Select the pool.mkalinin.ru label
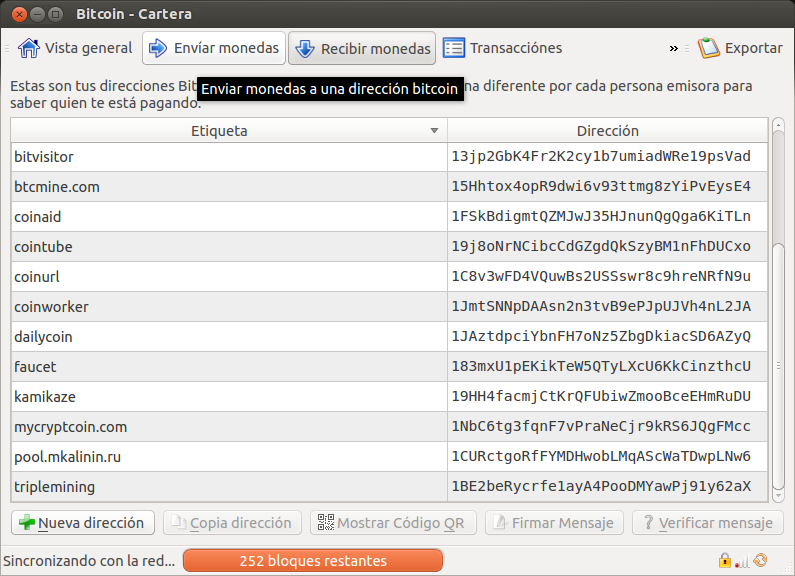The height and width of the screenshot is (576, 795). (x=67, y=457)
